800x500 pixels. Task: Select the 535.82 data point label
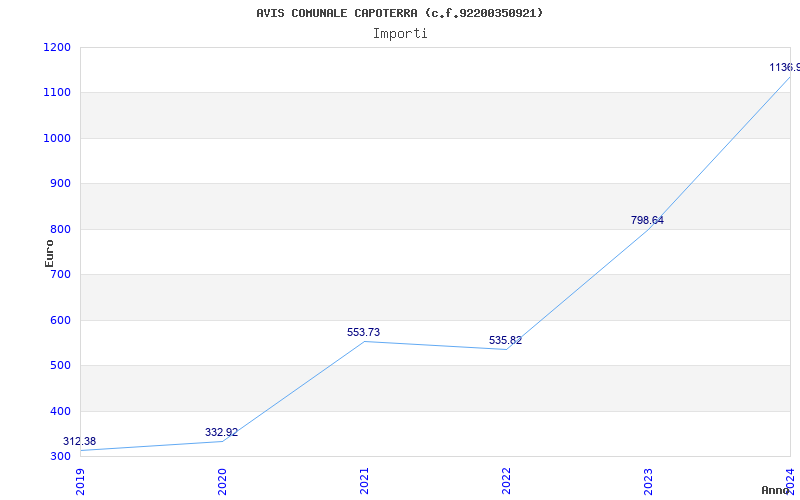pyautogui.click(x=505, y=340)
